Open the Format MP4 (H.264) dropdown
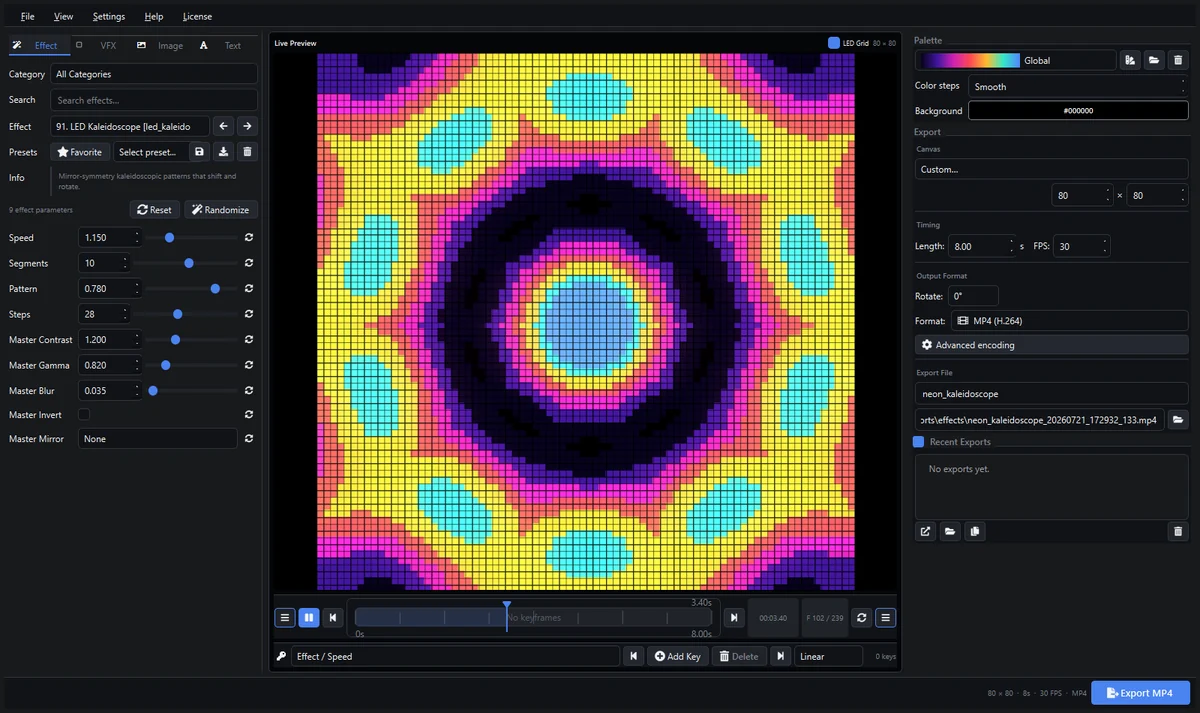The image size is (1200, 713). point(1069,320)
